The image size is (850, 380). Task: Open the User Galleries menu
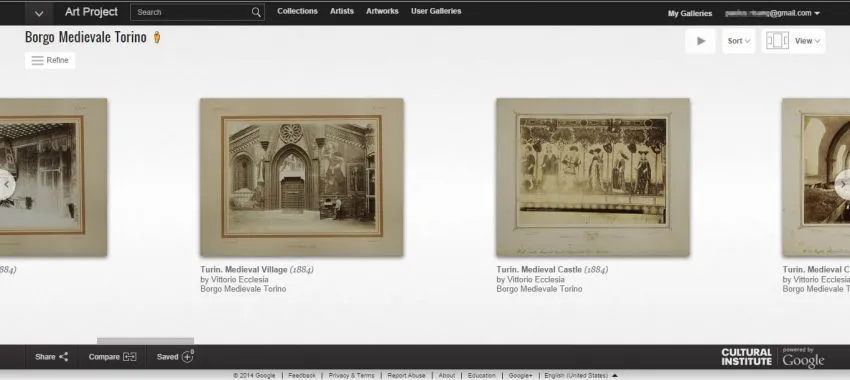(x=436, y=11)
